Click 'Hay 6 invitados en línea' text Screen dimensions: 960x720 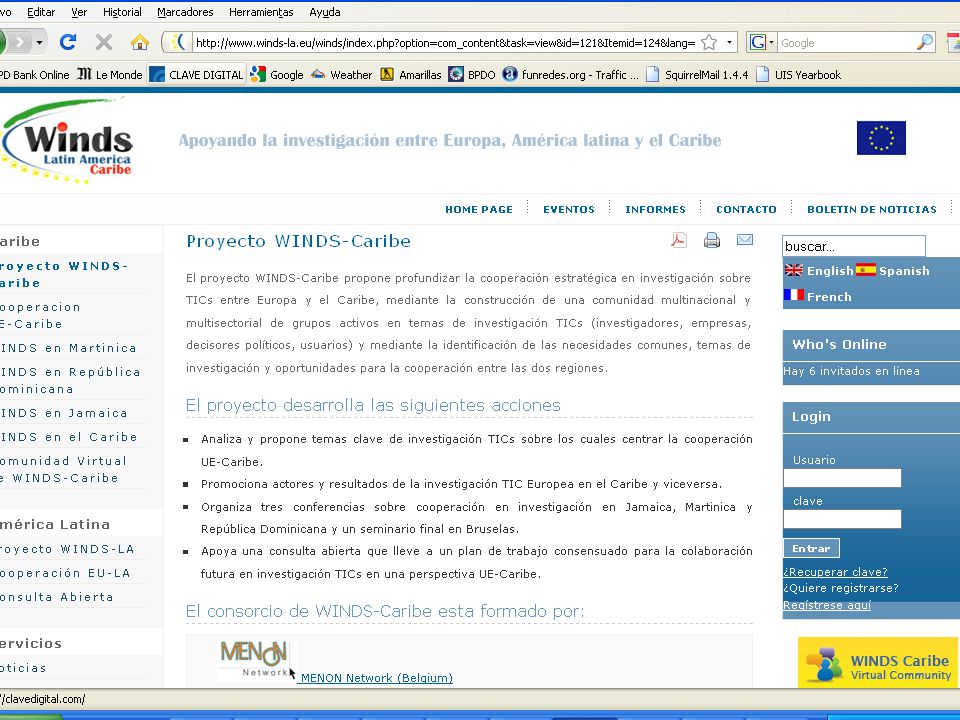[851, 371]
